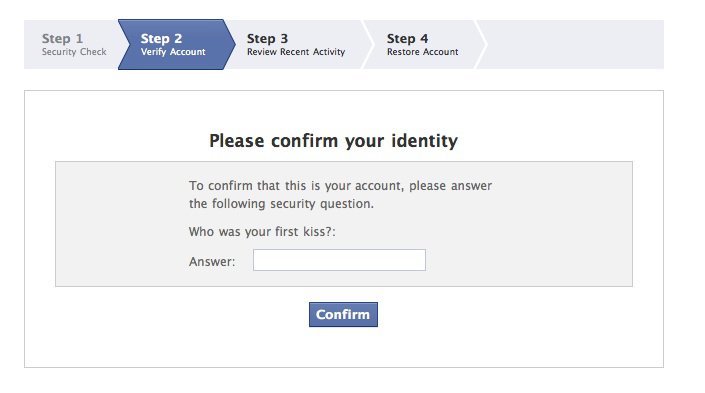Viewport: 705px width, 393px height.
Task: Click the chevron divider between Step 3 and Step 4
Action: [368, 45]
